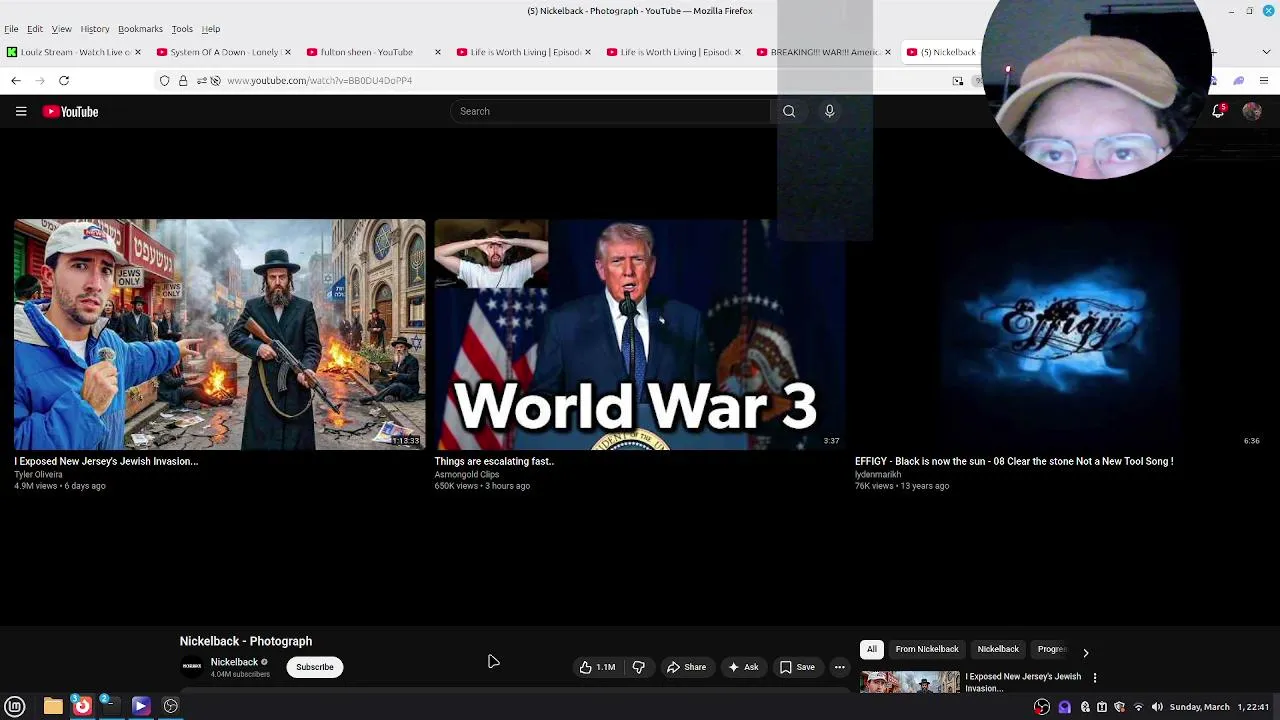Open the terminal icon in taskbar

click(x=110, y=706)
